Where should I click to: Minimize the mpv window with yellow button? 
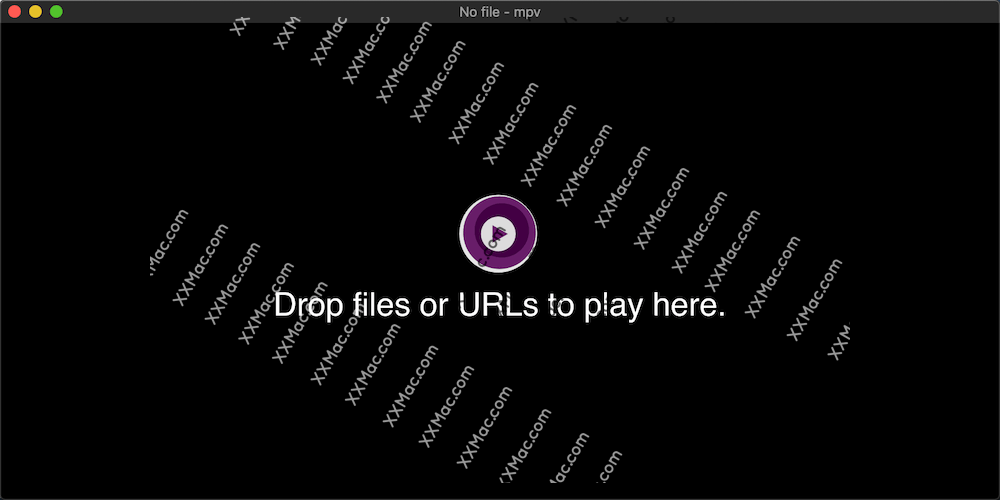(35, 11)
